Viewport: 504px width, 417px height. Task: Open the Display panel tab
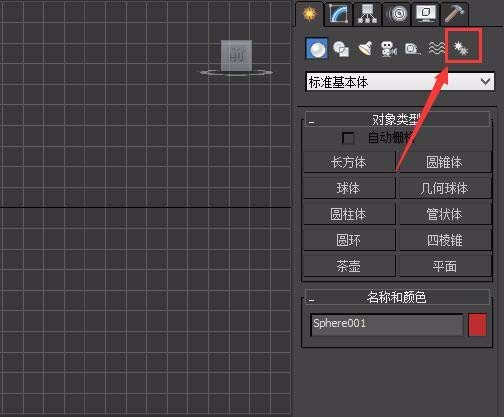[426, 14]
